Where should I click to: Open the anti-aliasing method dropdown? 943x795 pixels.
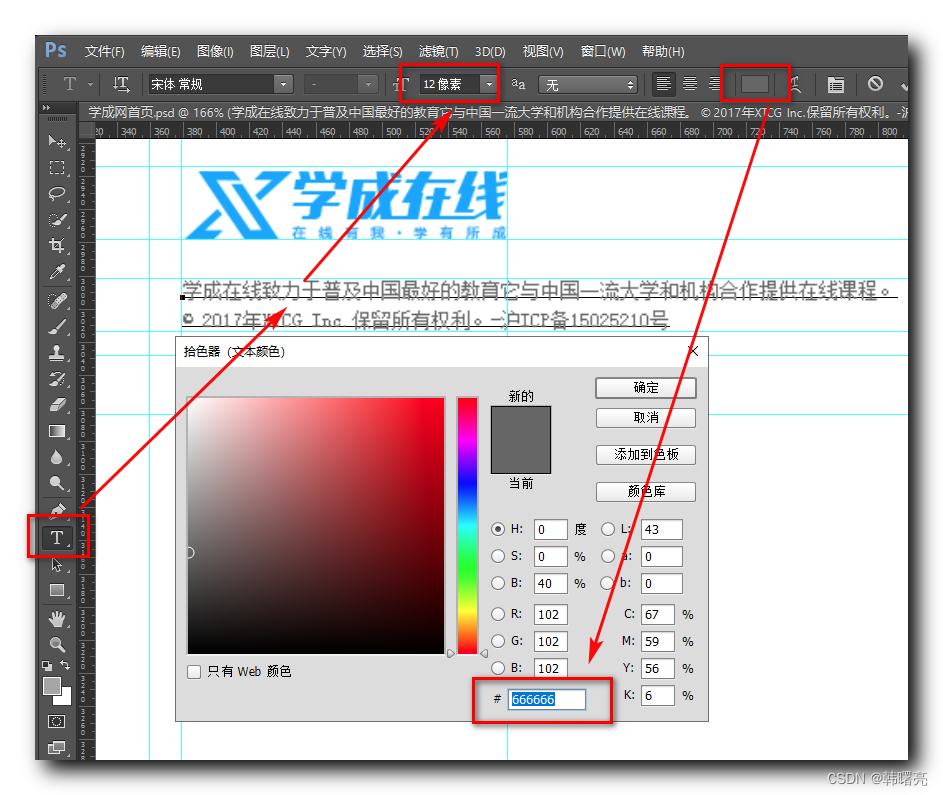pos(587,85)
